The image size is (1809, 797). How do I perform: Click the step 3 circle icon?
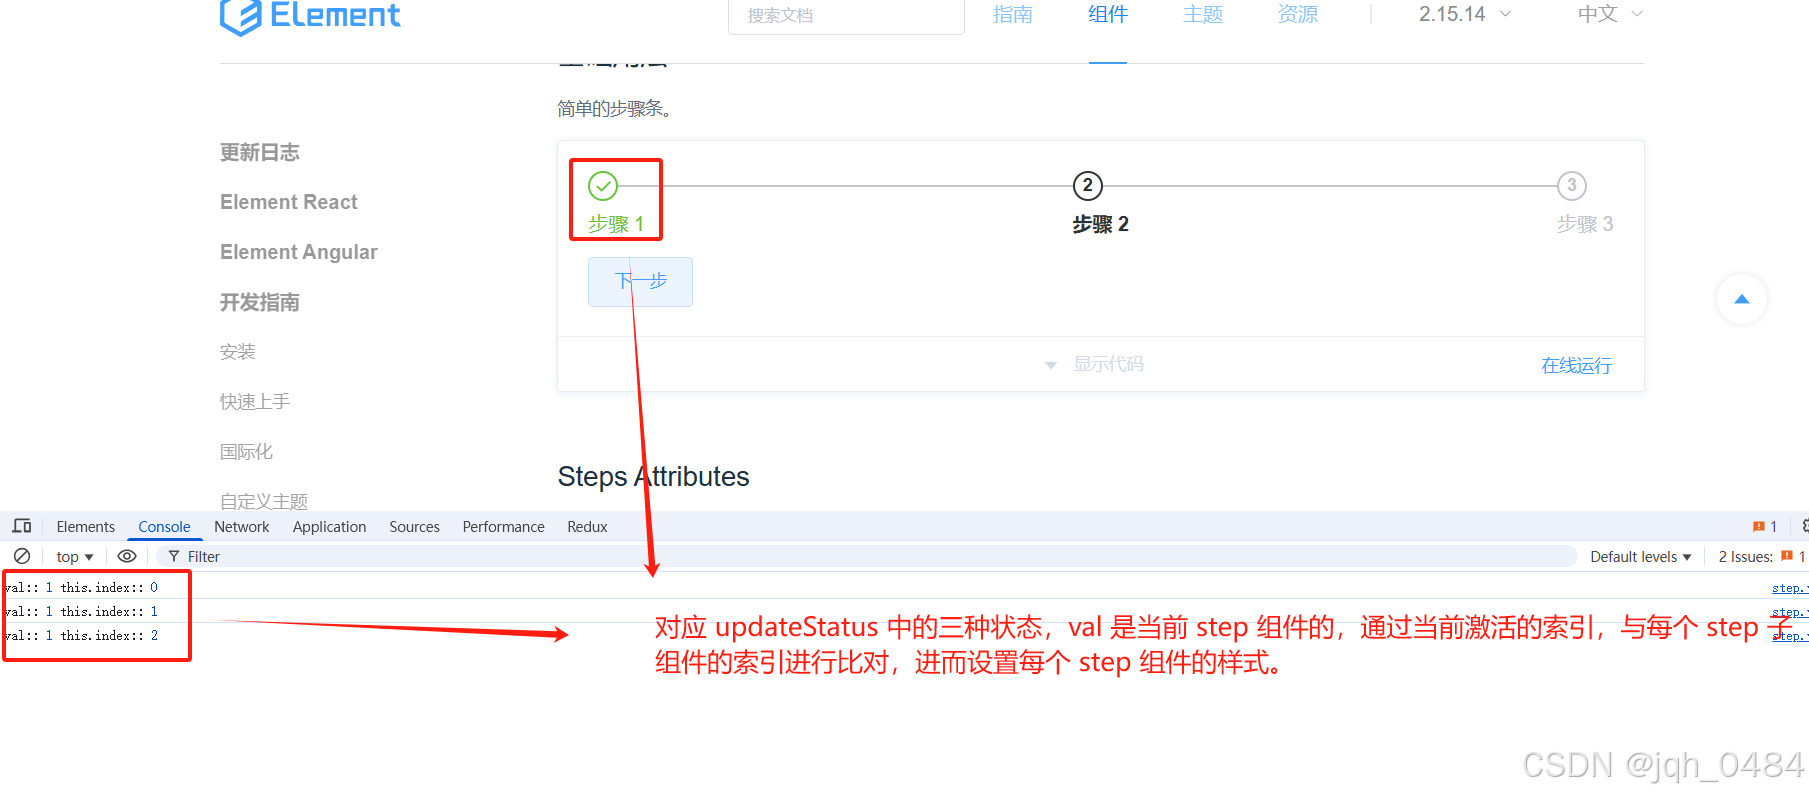1572,186
